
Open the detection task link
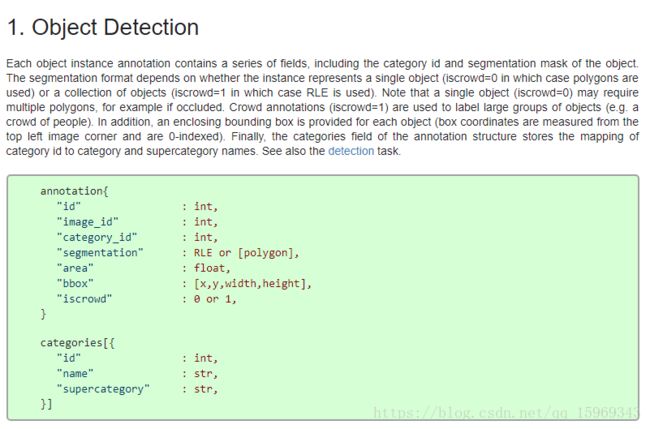pos(351,151)
